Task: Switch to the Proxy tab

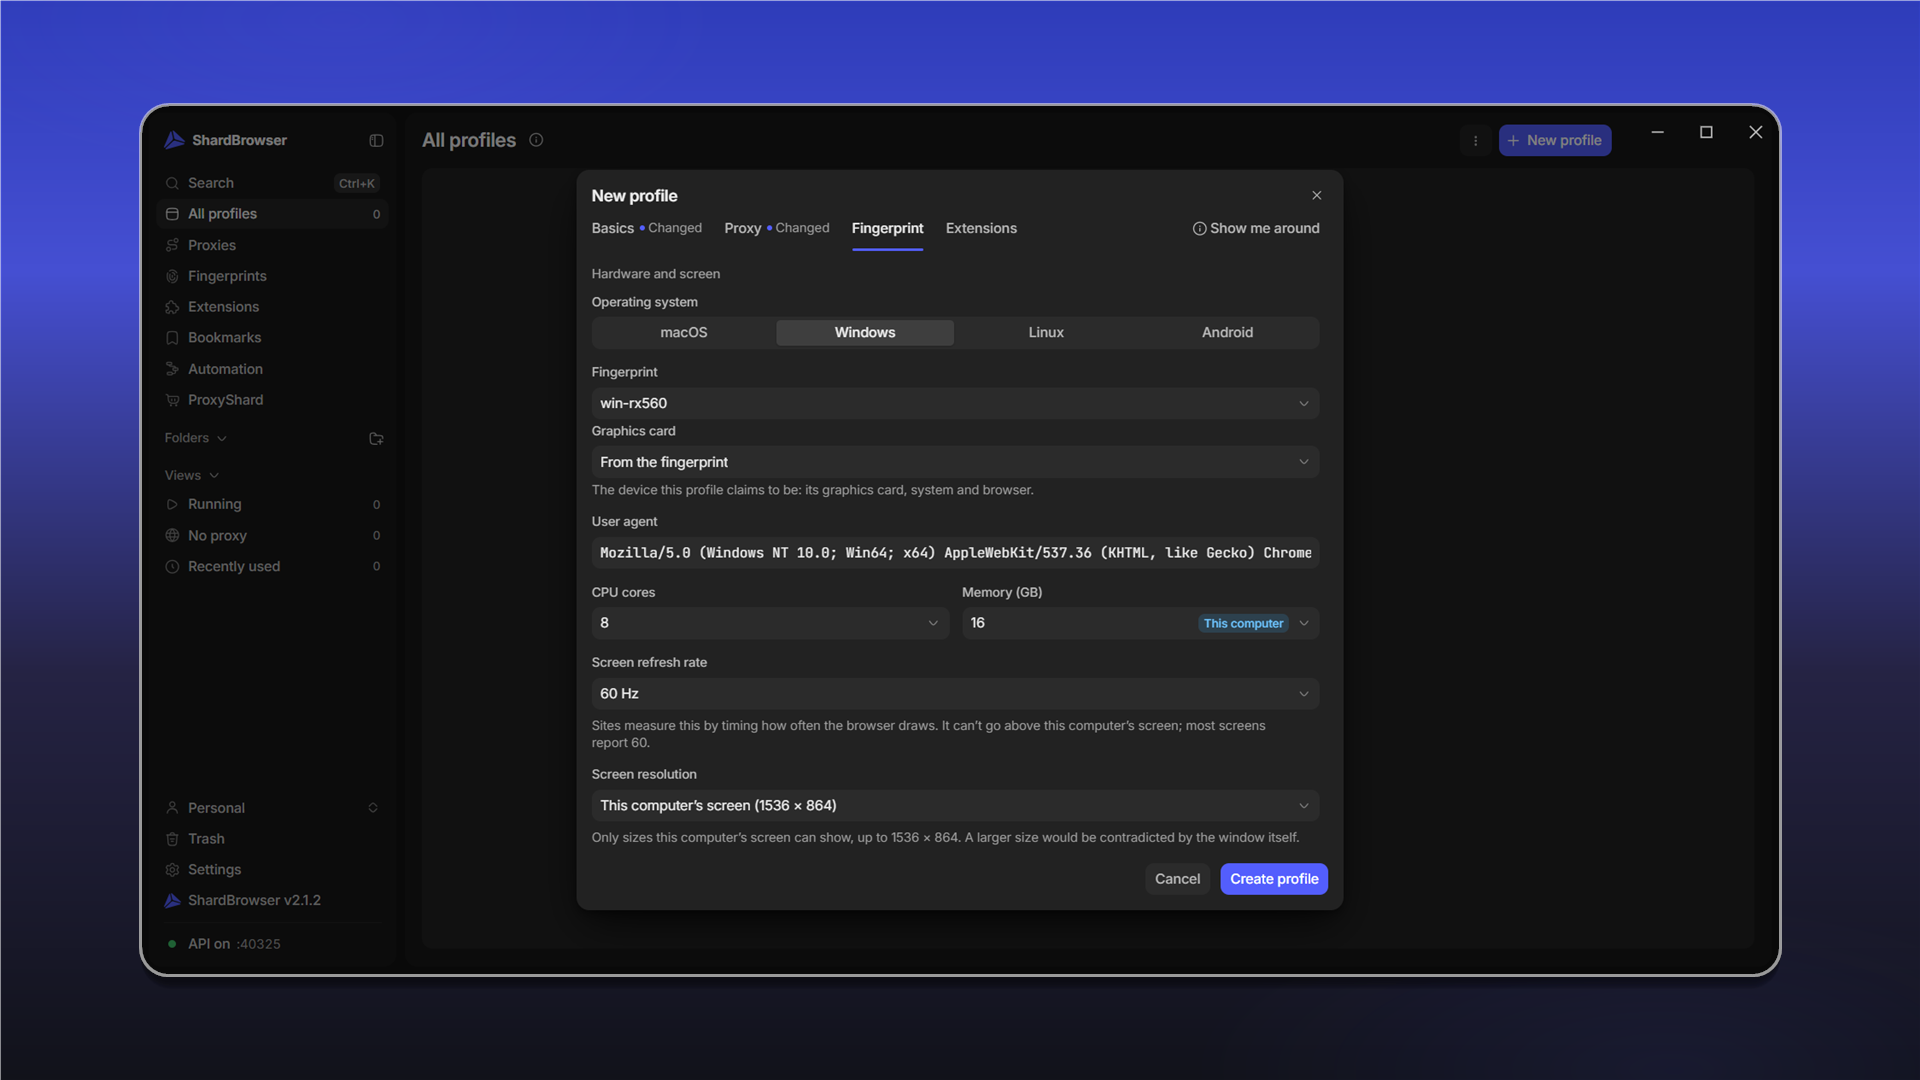Action: [776, 228]
